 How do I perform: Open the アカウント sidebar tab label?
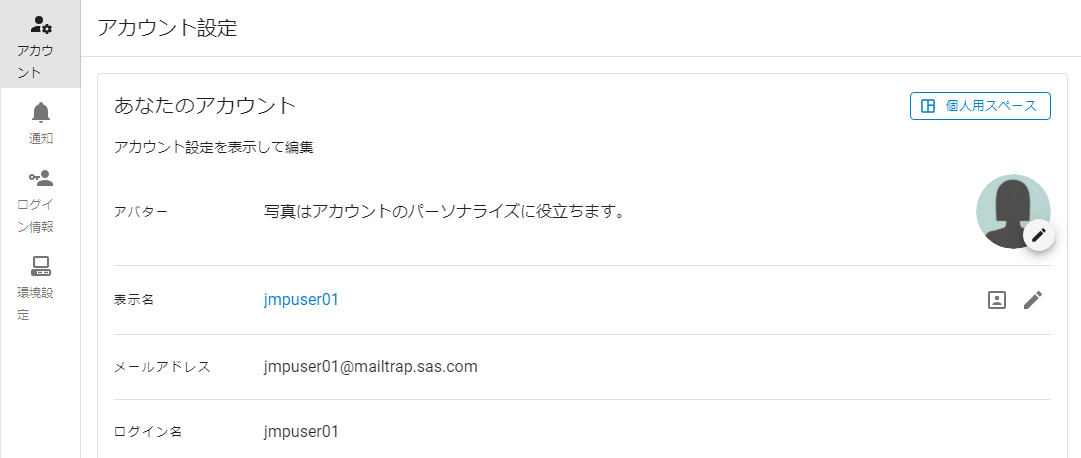(x=36, y=61)
